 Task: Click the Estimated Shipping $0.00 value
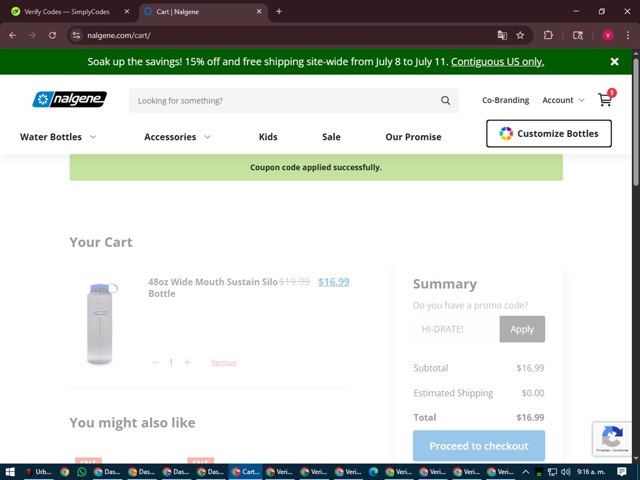click(533, 393)
